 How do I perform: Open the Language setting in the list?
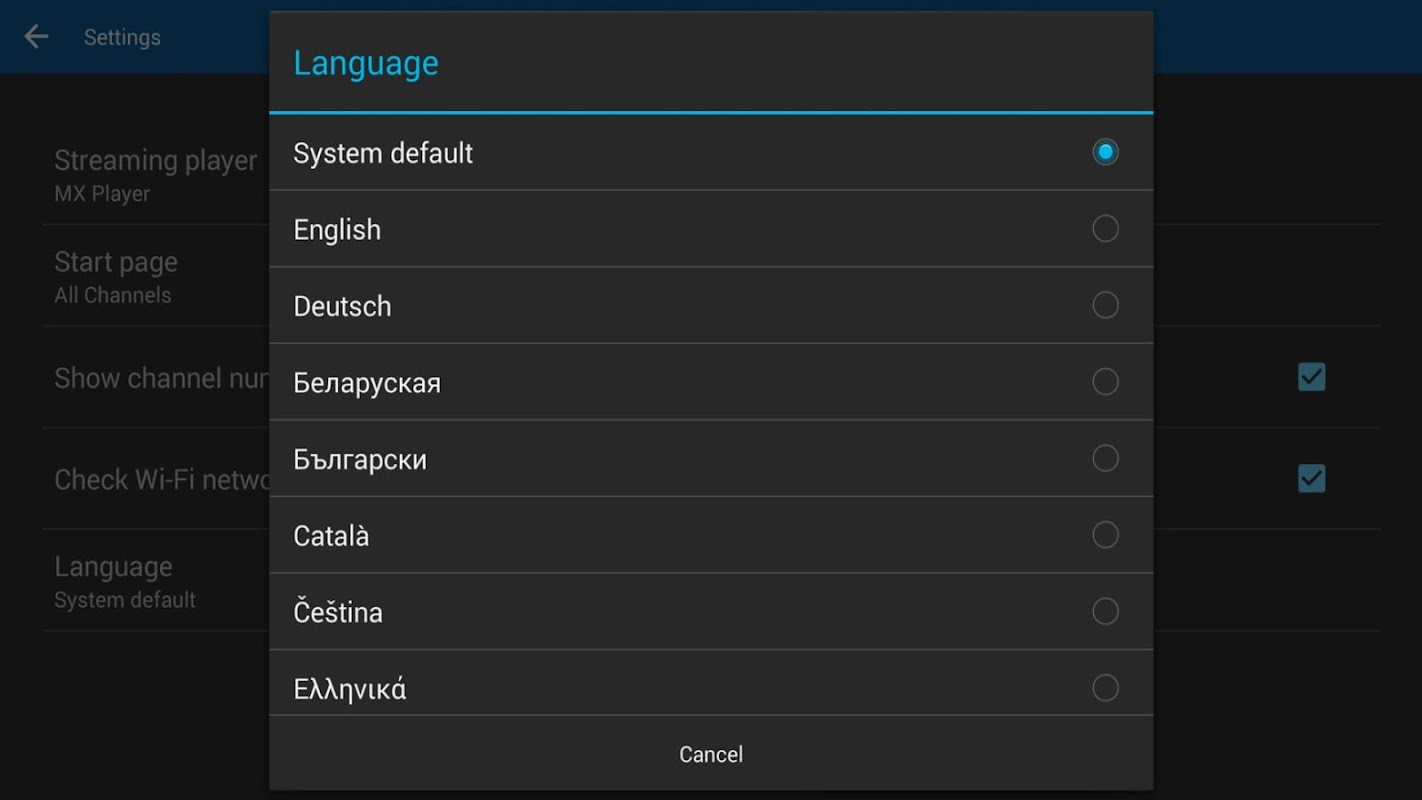tap(125, 580)
